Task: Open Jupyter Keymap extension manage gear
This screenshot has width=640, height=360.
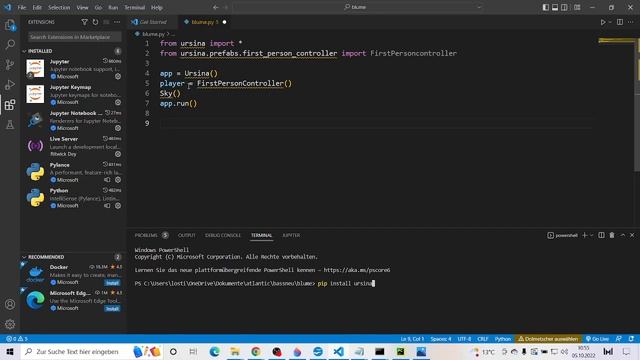Action: pos(118,102)
